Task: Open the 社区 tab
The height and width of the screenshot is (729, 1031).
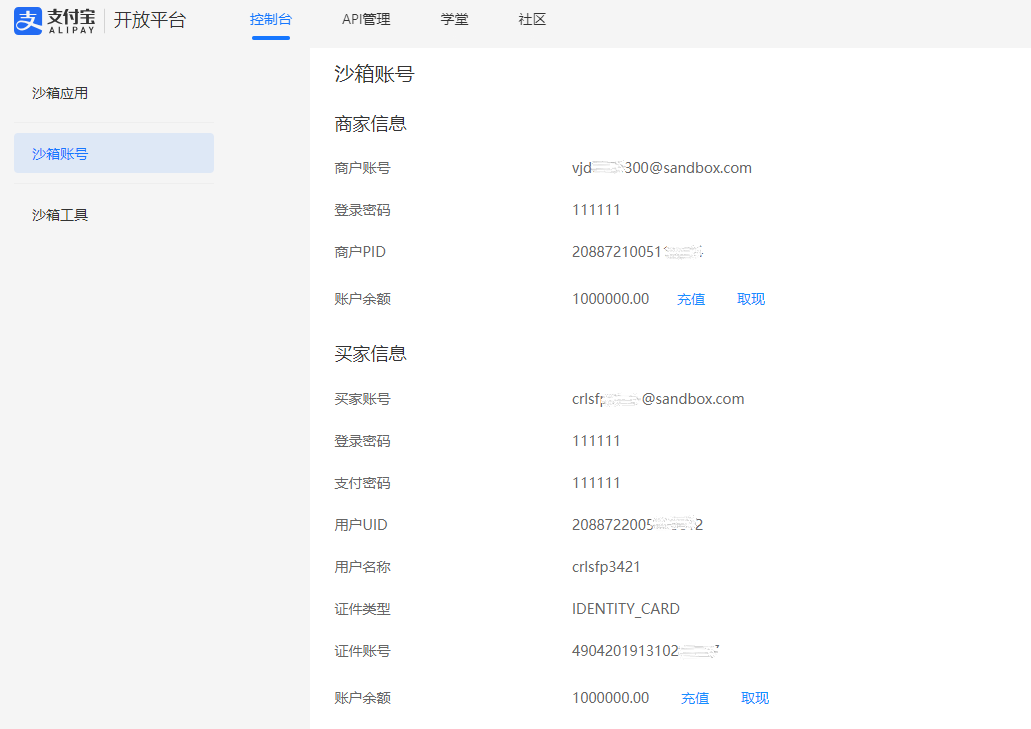Action: coord(532,20)
